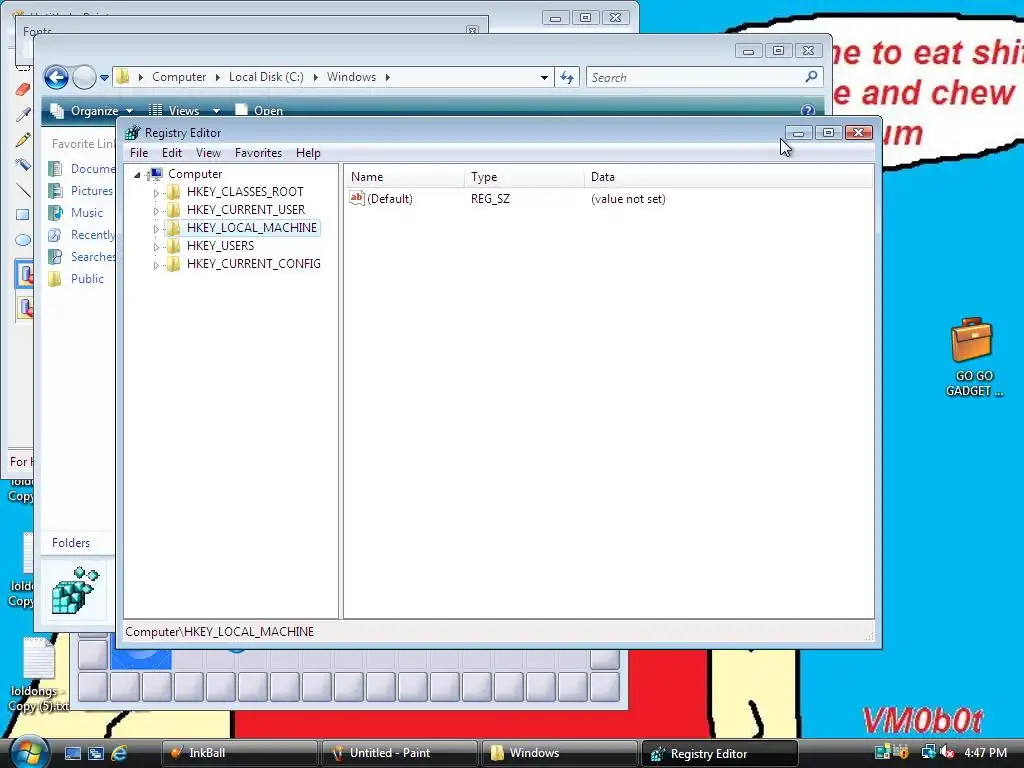Switch to InkBall taskbar button
The width and height of the screenshot is (1024, 768).
pos(239,753)
